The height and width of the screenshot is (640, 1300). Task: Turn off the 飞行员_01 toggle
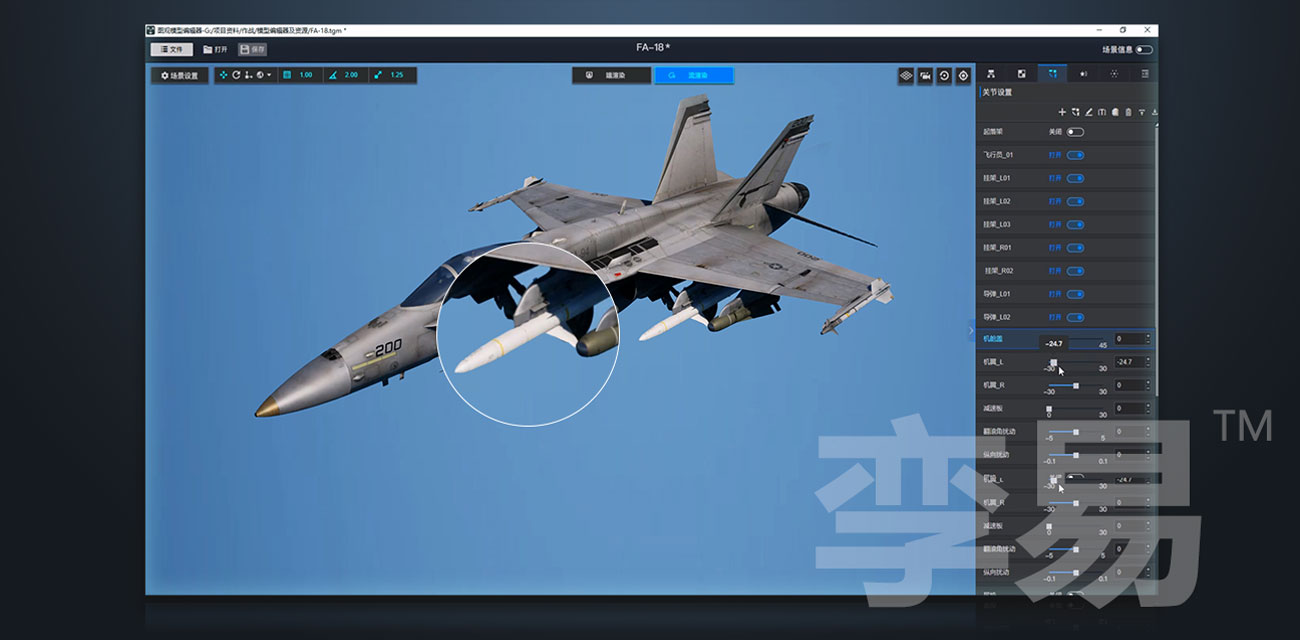tap(1075, 155)
